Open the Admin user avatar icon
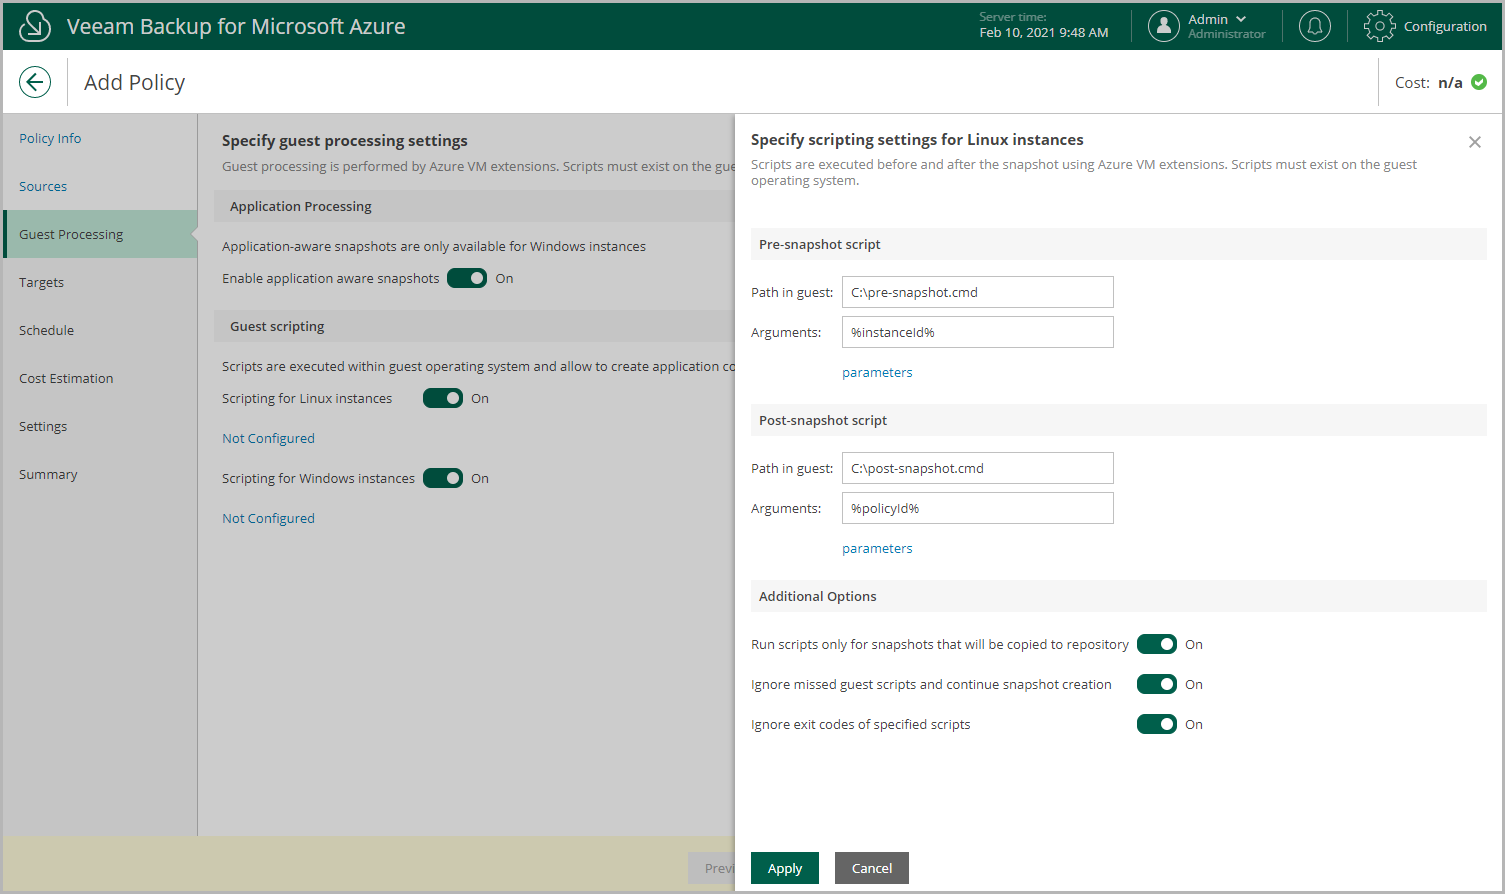 click(x=1163, y=26)
